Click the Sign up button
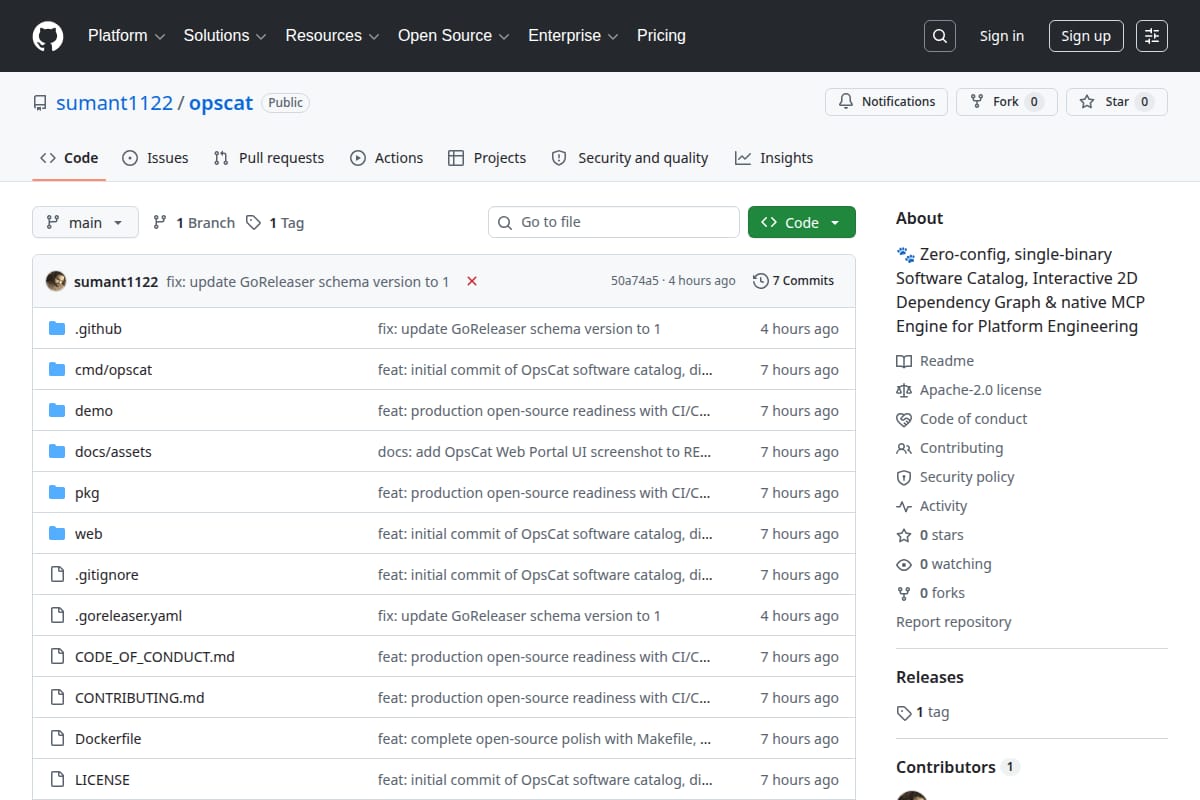1200x800 pixels. (1086, 36)
